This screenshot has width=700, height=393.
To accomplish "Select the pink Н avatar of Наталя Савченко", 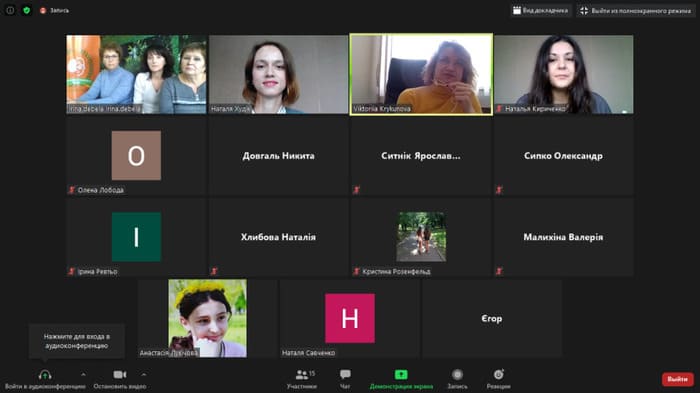I will coord(350,318).
